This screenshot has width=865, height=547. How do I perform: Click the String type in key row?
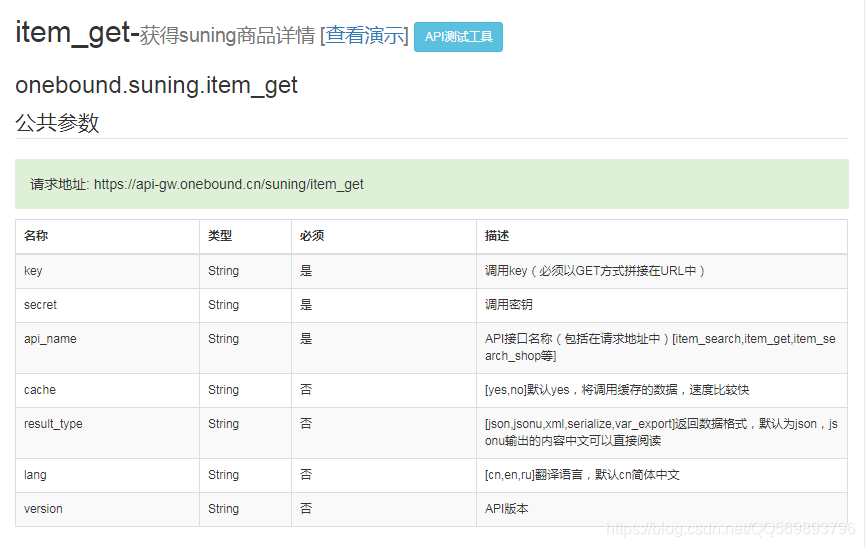point(223,271)
